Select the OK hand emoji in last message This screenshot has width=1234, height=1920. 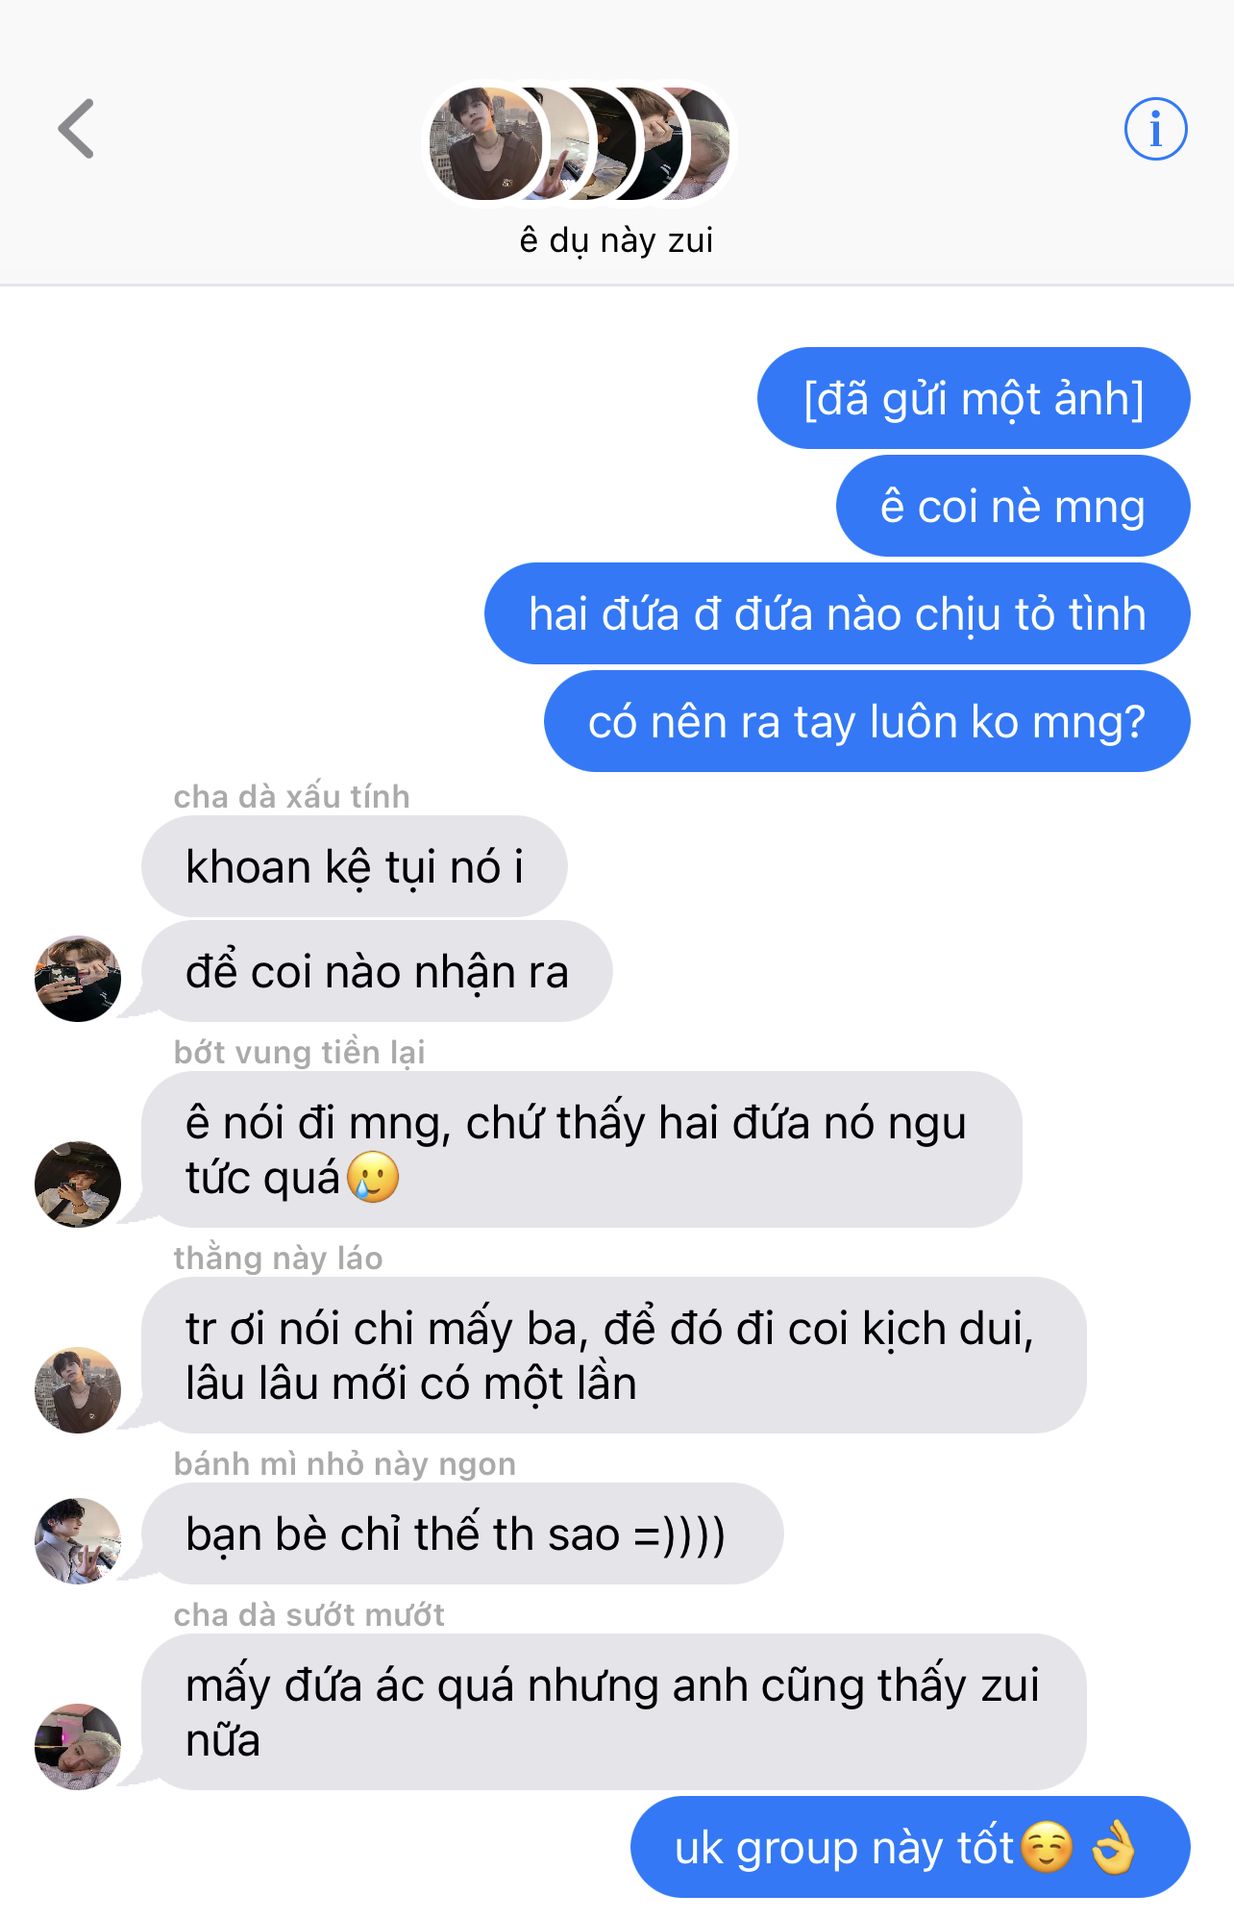pyautogui.click(x=1113, y=1847)
